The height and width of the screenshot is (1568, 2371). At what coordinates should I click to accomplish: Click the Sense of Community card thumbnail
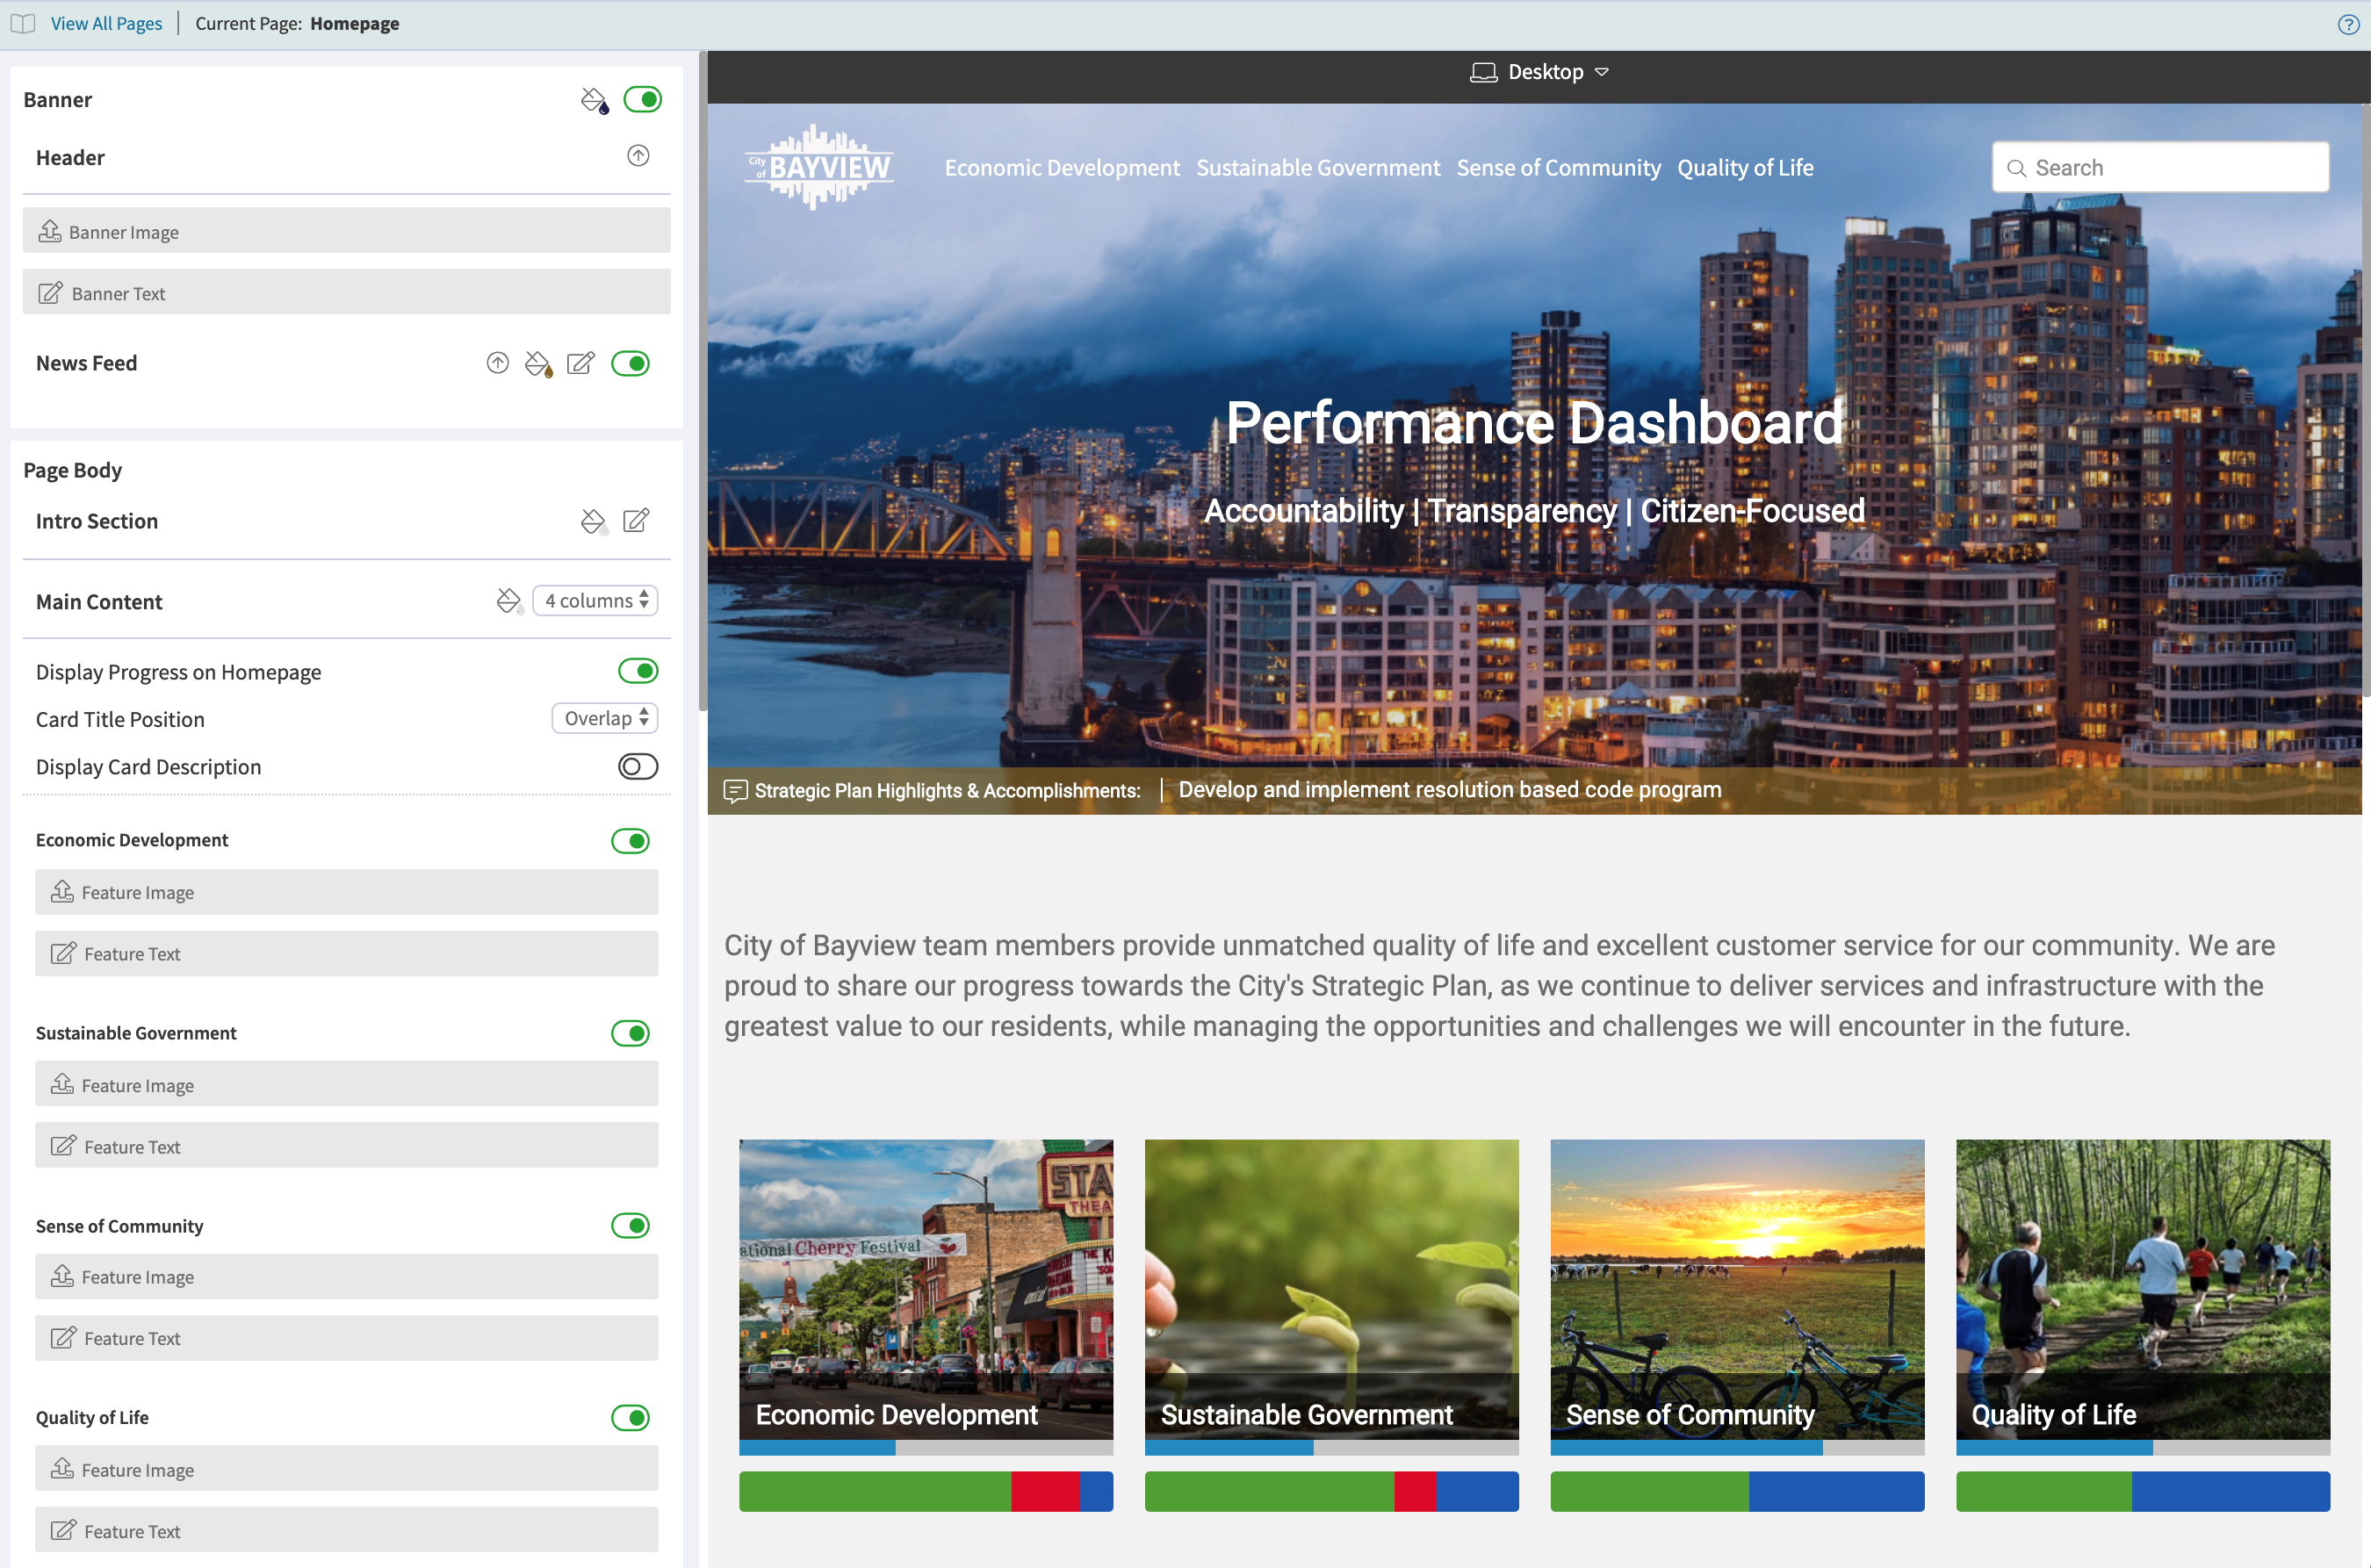coord(1737,1290)
